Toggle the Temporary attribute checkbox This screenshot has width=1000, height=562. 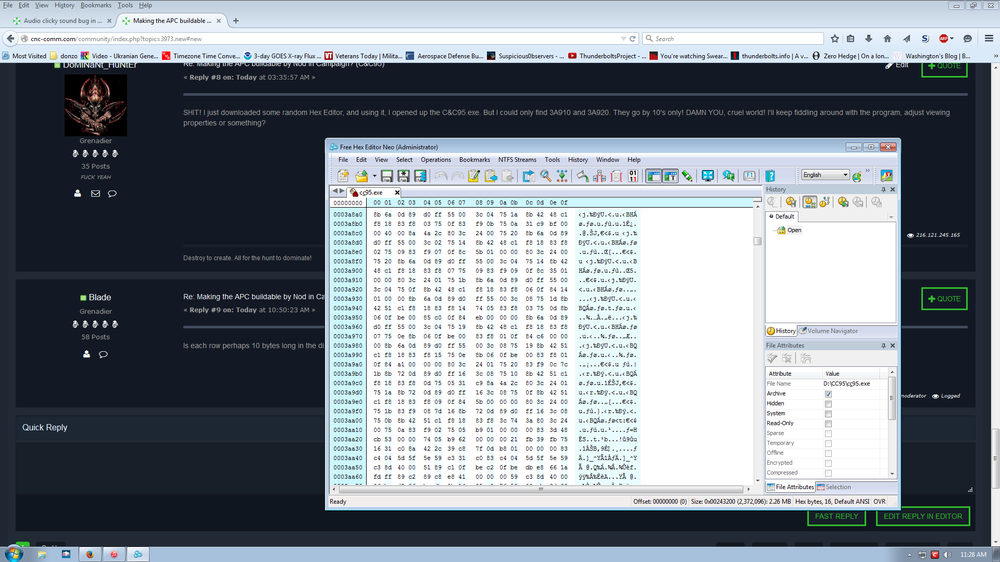pyautogui.click(x=828, y=443)
